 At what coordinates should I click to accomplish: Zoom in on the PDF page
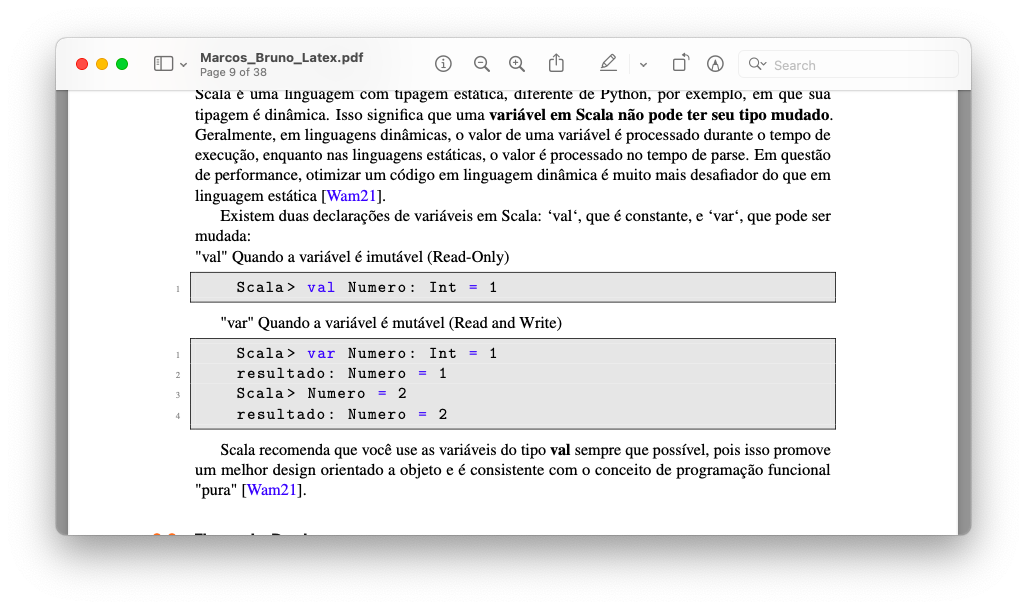pyautogui.click(x=517, y=64)
